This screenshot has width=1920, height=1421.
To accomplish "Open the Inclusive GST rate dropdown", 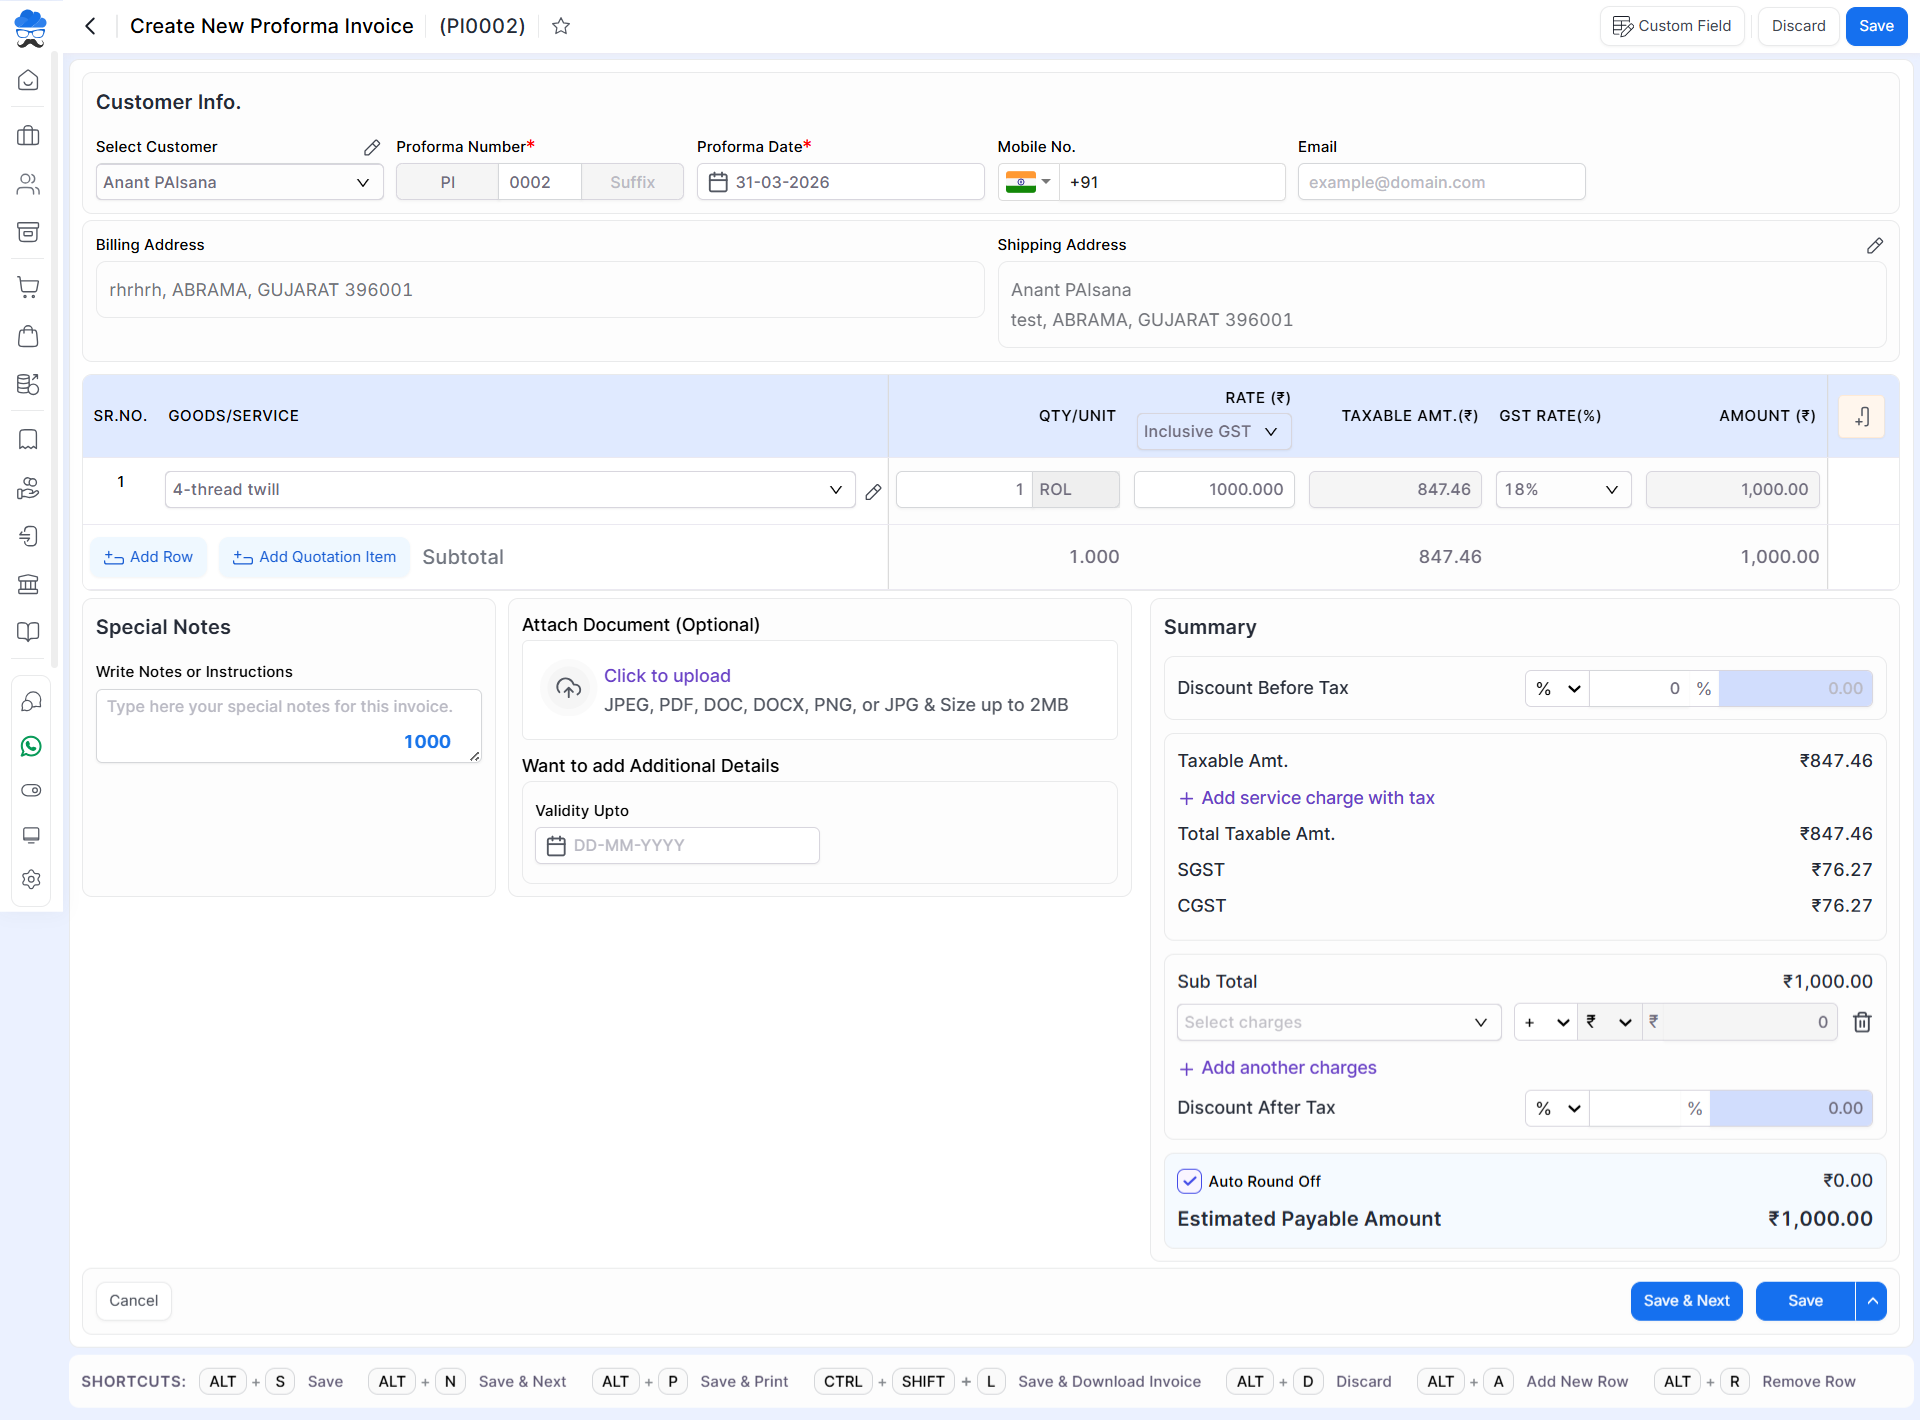I will tap(1213, 432).
